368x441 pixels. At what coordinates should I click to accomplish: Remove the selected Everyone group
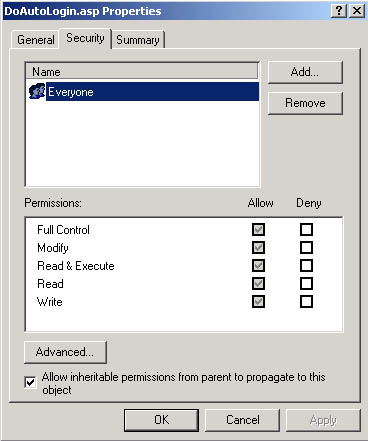(x=305, y=103)
